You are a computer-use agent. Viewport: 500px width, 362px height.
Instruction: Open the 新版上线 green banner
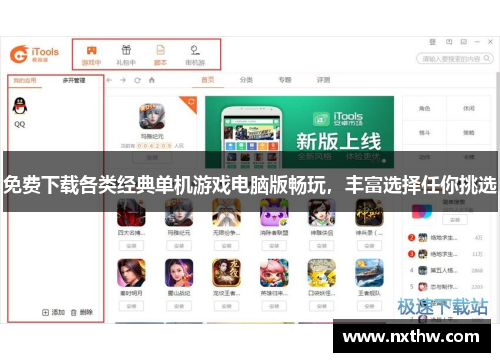point(299,132)
